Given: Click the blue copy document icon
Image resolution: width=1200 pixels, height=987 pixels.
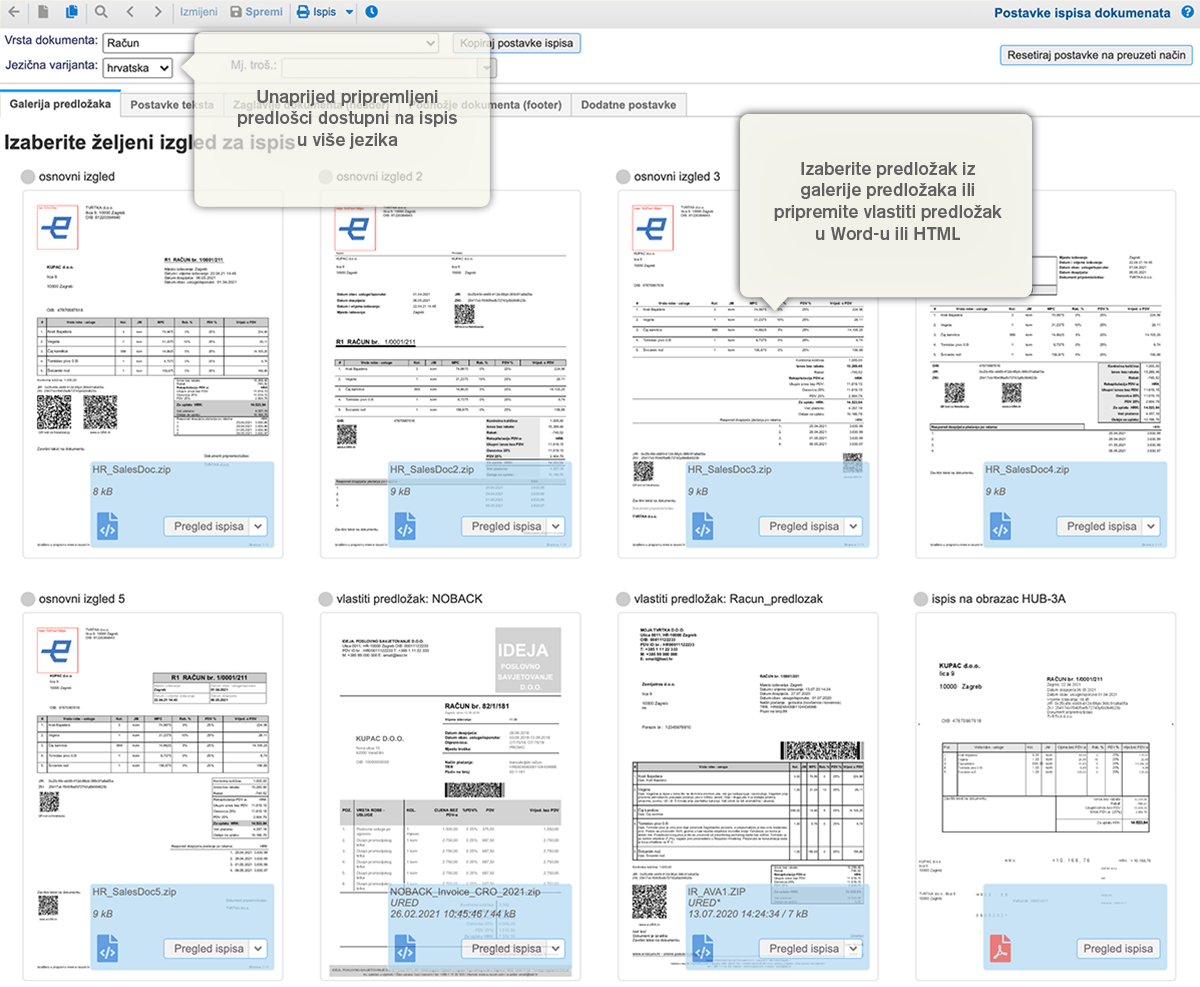Looking at the screenshot, I should pos(71,13).
